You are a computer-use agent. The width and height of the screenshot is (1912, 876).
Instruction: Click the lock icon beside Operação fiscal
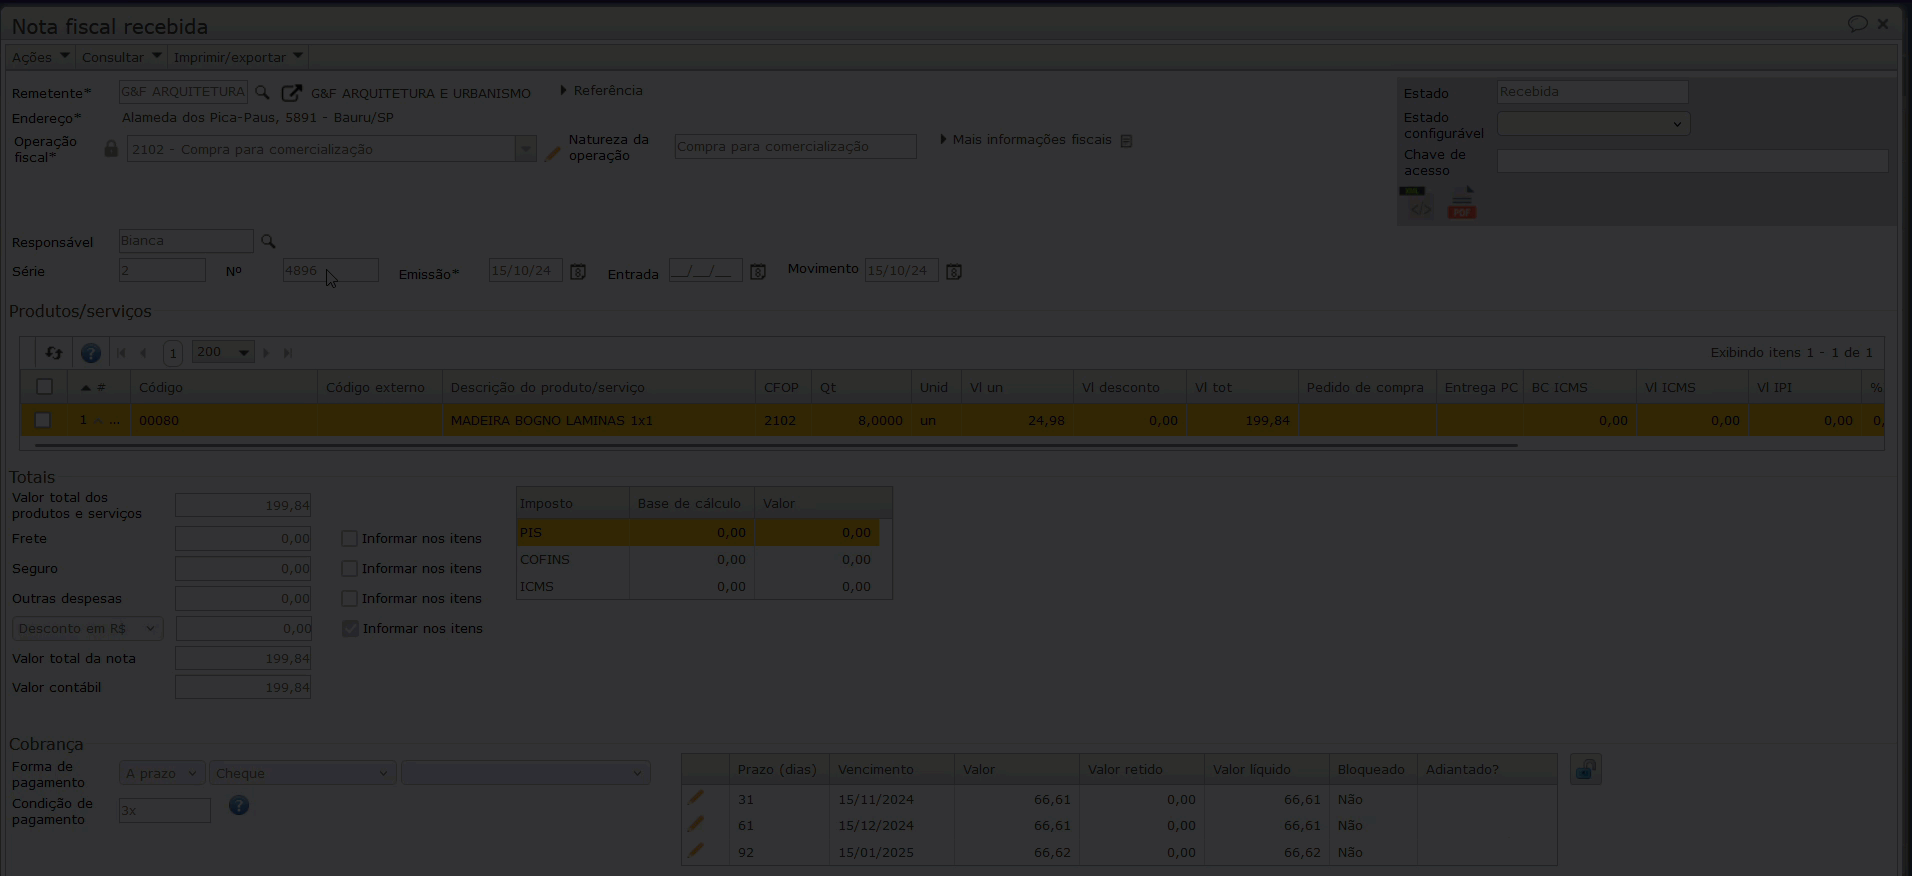click(111, 149)
